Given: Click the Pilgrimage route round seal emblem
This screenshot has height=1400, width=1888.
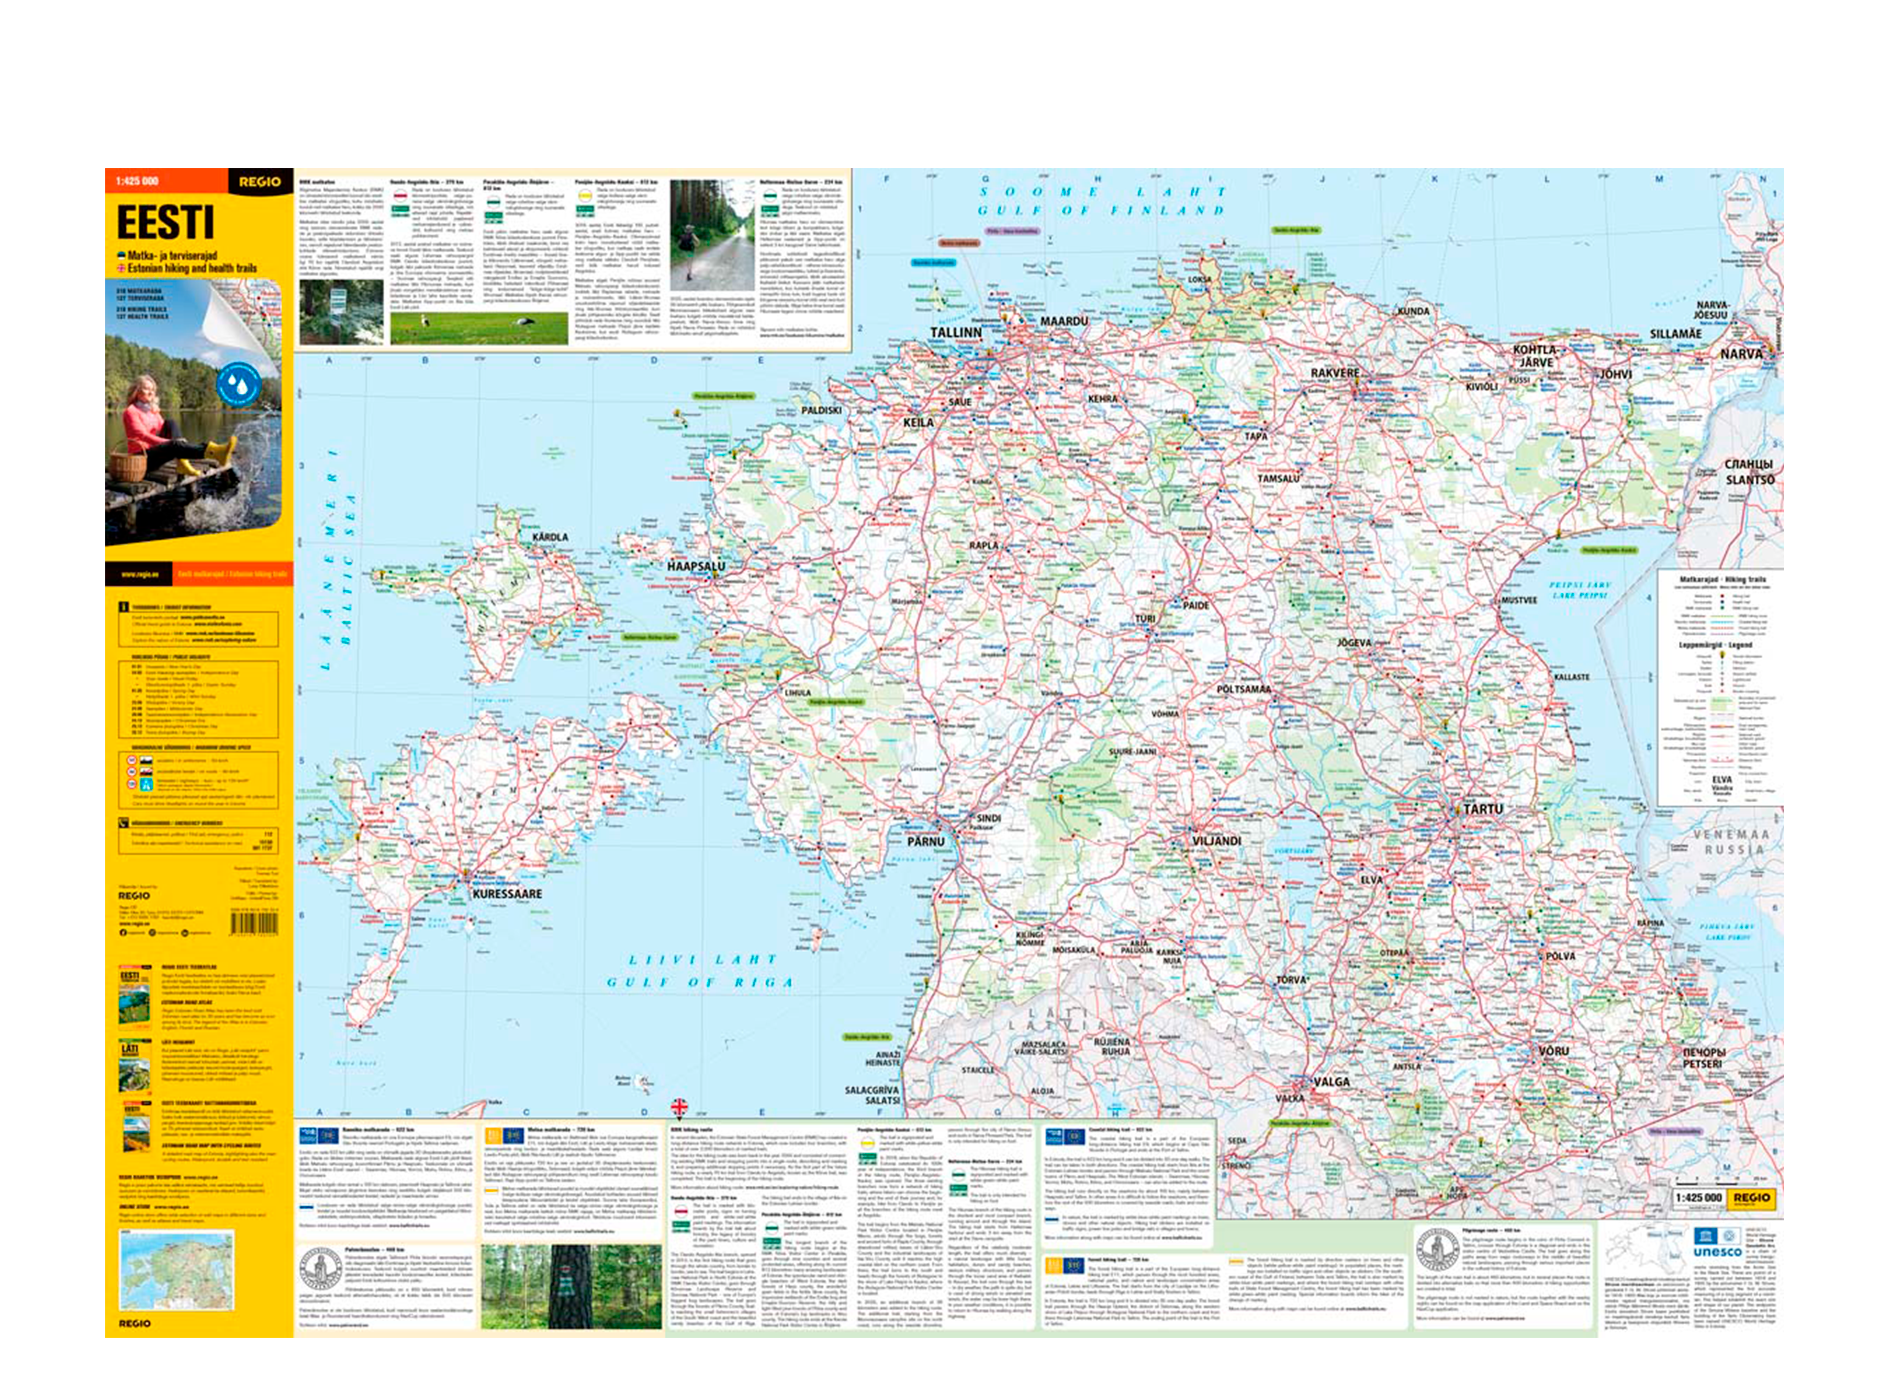Looking at the screenshot, I should tap(1437, 1248).
